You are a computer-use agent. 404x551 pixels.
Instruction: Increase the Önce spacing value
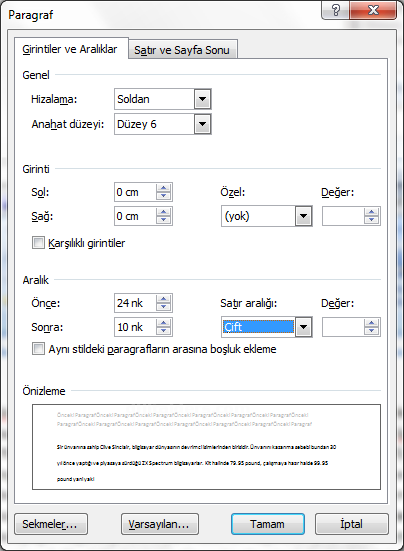163,299
